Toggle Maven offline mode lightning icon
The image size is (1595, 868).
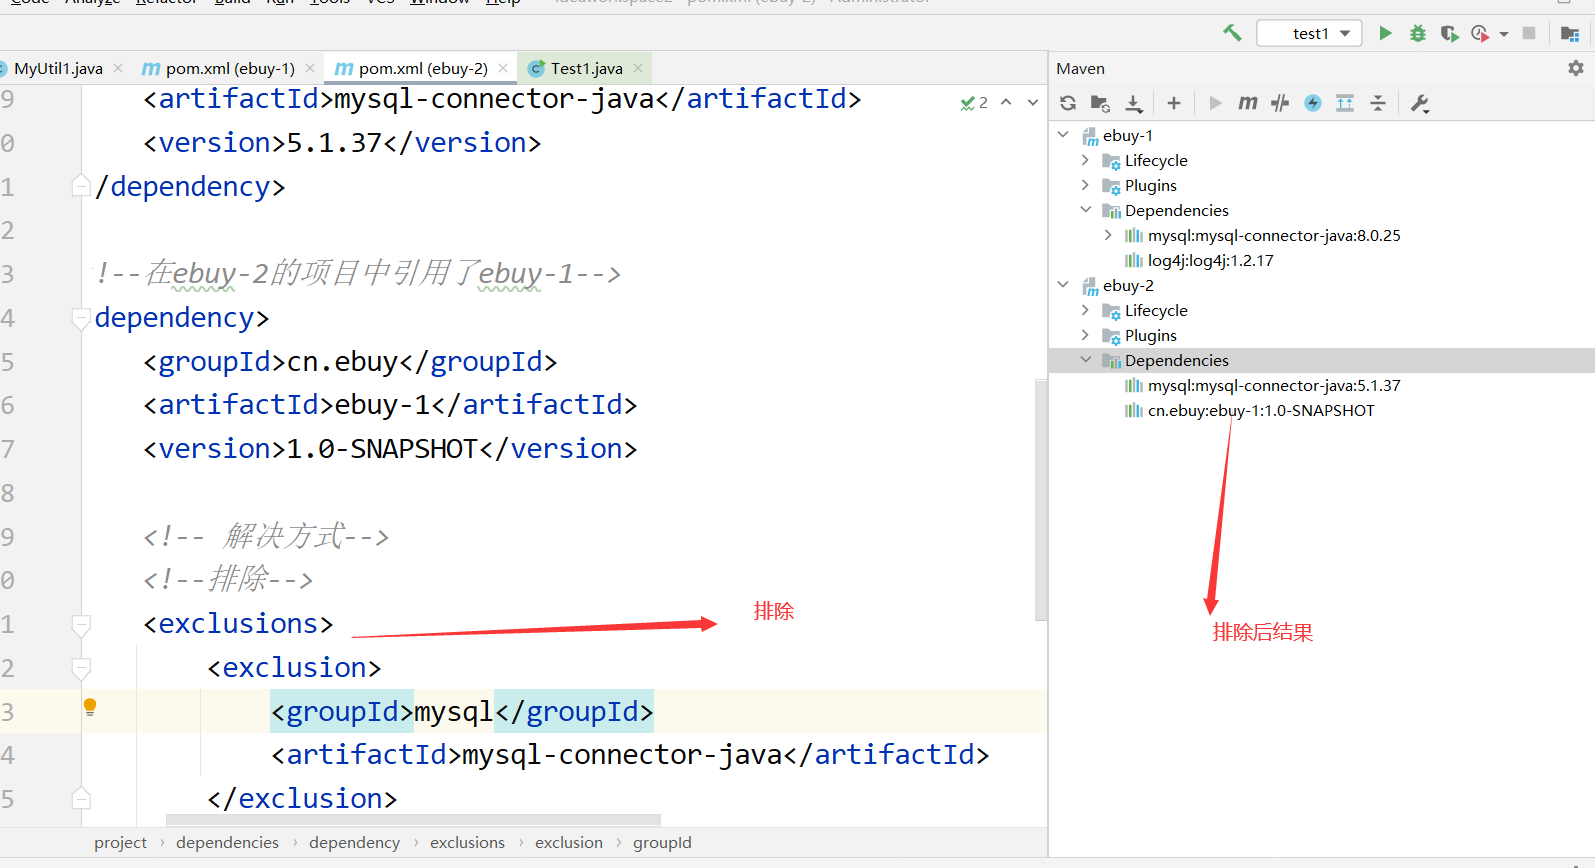[1313, 103]
